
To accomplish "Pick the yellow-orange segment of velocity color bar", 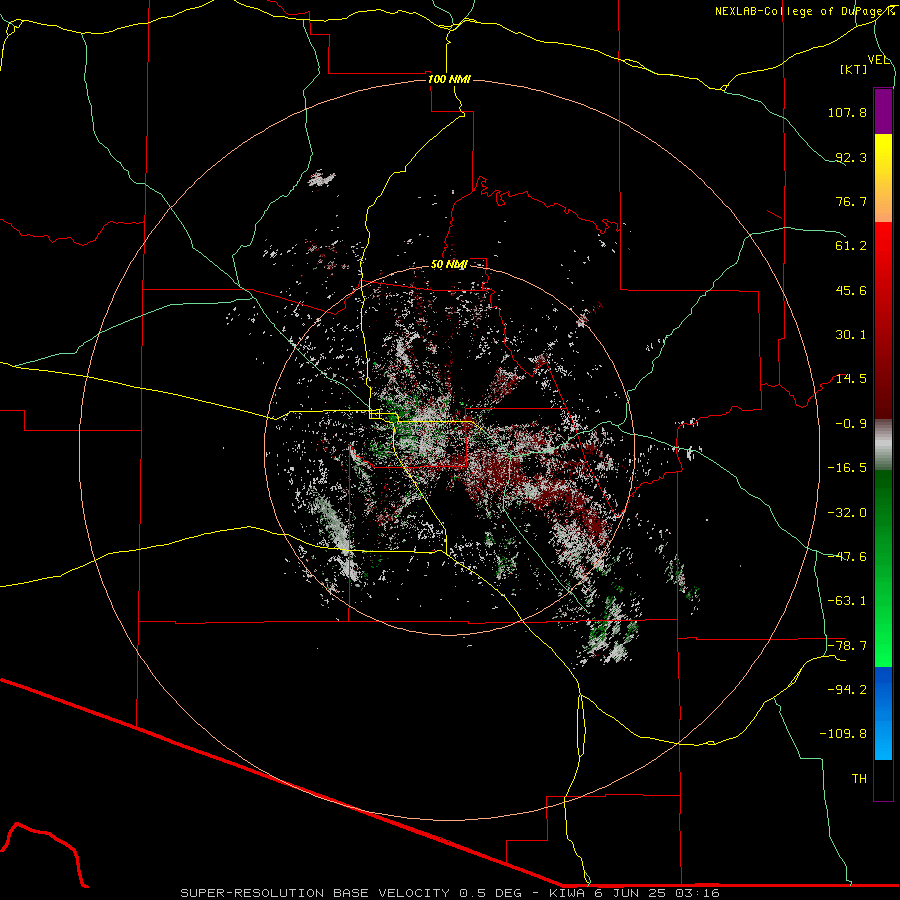I will pyautogui.click(x=883, y=178).
